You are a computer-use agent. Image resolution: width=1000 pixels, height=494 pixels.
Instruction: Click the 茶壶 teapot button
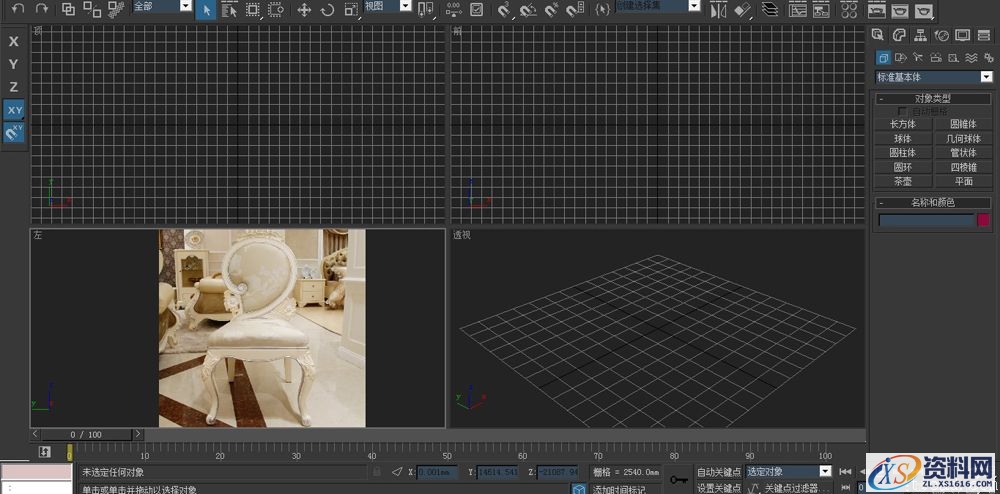click(902, 181)
